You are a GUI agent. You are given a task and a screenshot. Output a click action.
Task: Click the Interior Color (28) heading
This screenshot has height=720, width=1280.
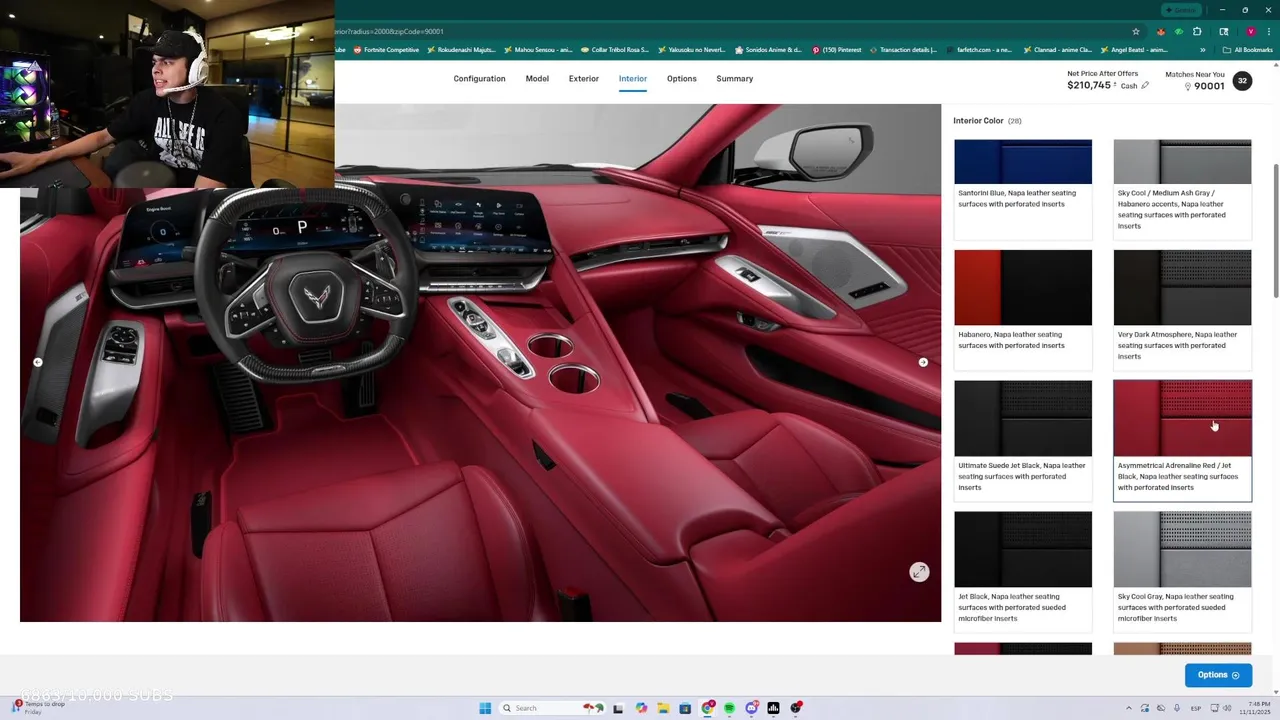(x=987, y=121)
